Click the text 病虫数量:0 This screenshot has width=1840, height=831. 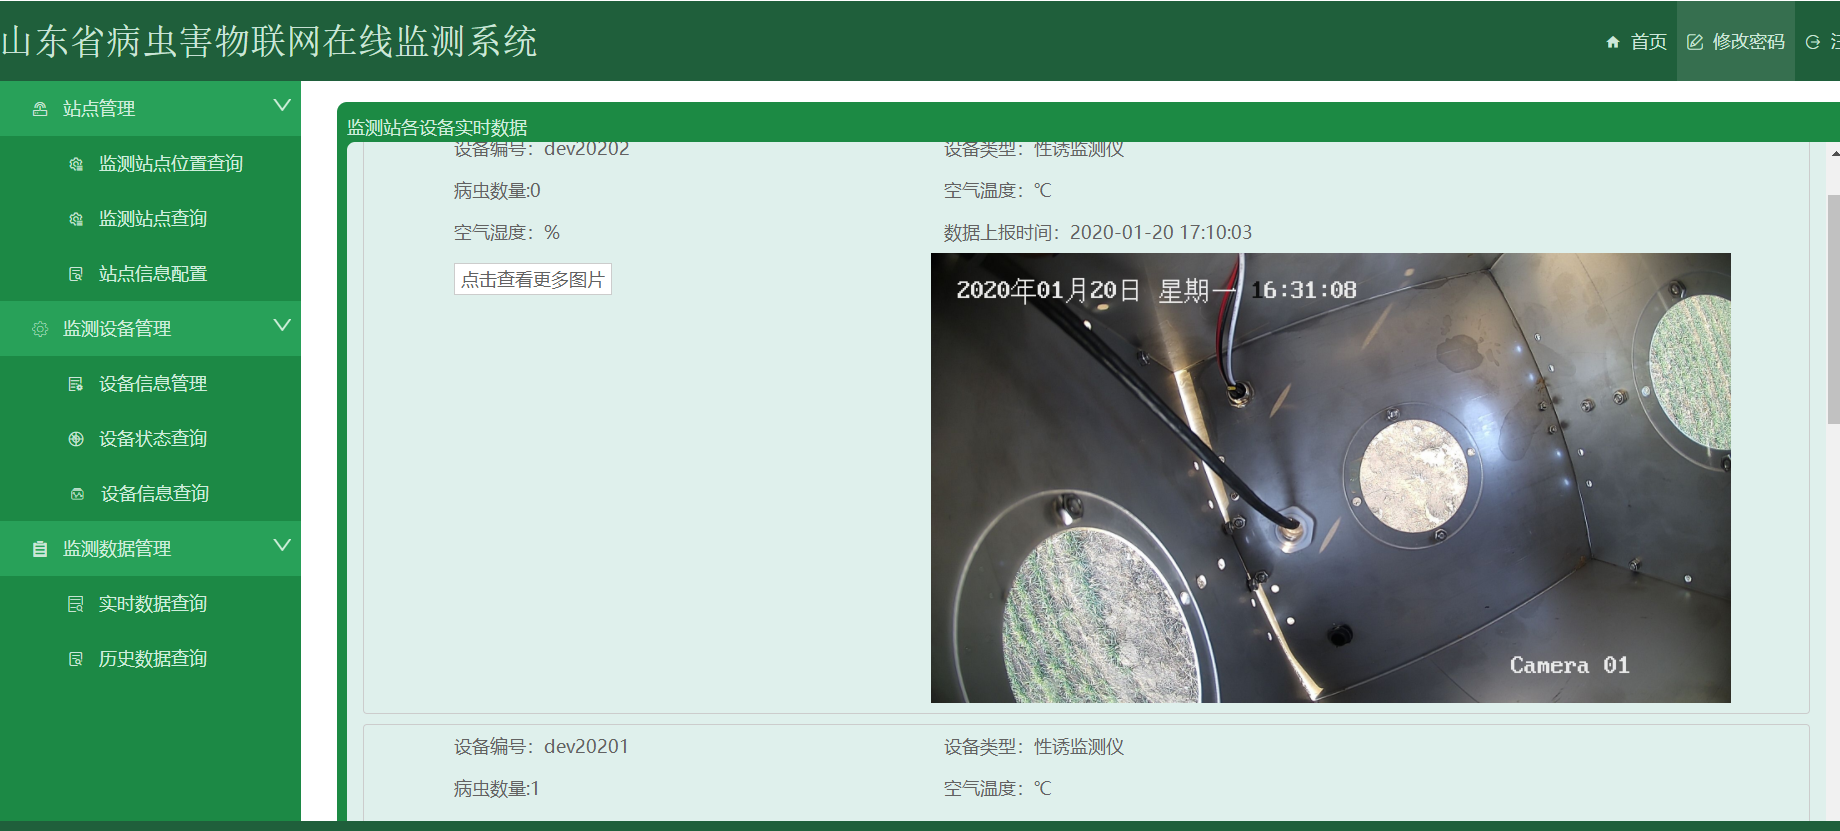[497, 191]
